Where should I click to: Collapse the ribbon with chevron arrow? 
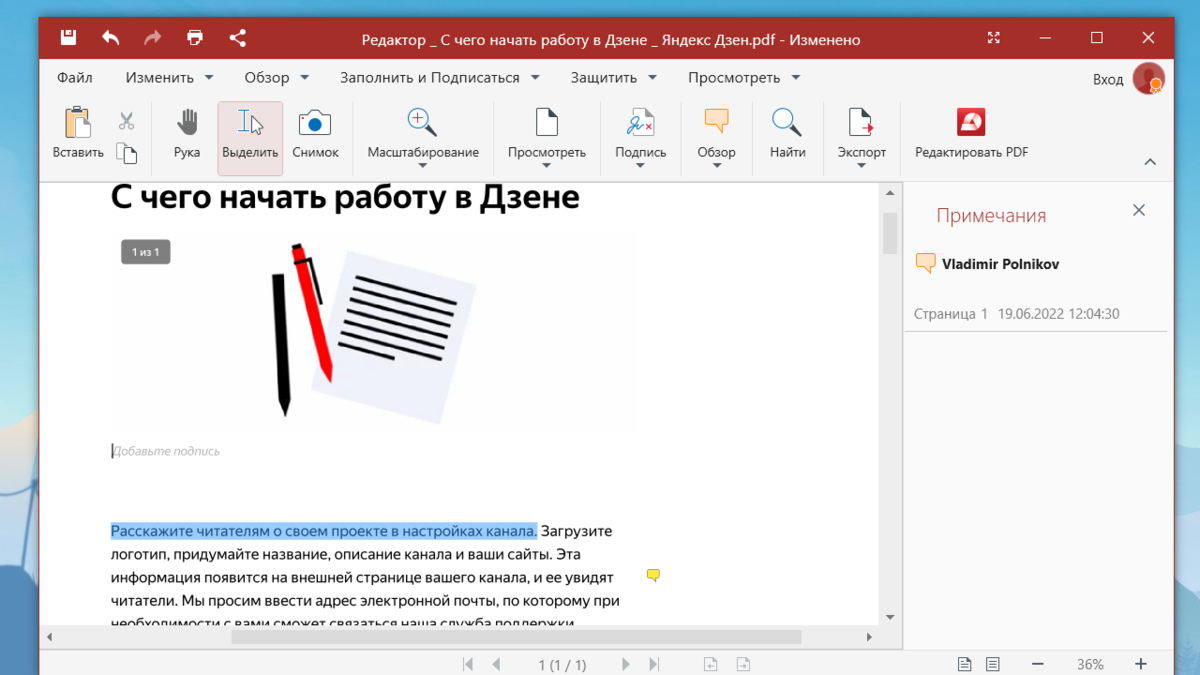pyautogui.click(x=1150, y=162)
